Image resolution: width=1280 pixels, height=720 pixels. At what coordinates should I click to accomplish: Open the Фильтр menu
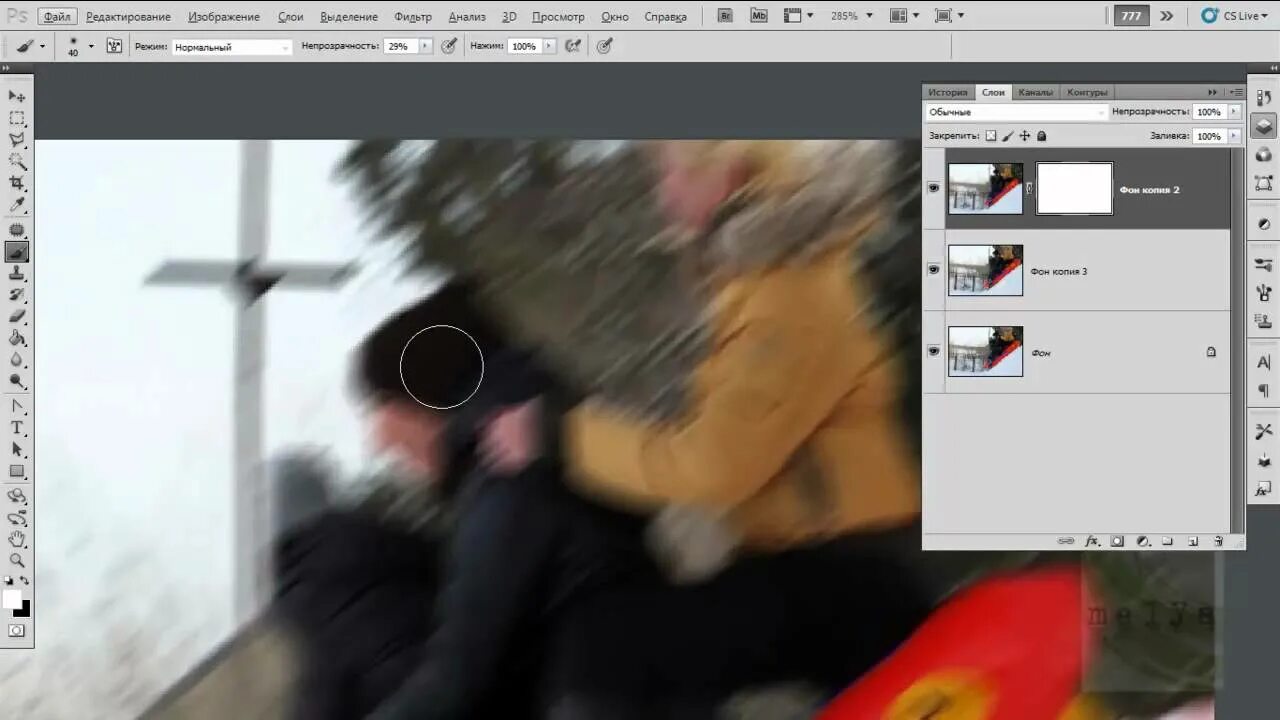coord(413,17)
